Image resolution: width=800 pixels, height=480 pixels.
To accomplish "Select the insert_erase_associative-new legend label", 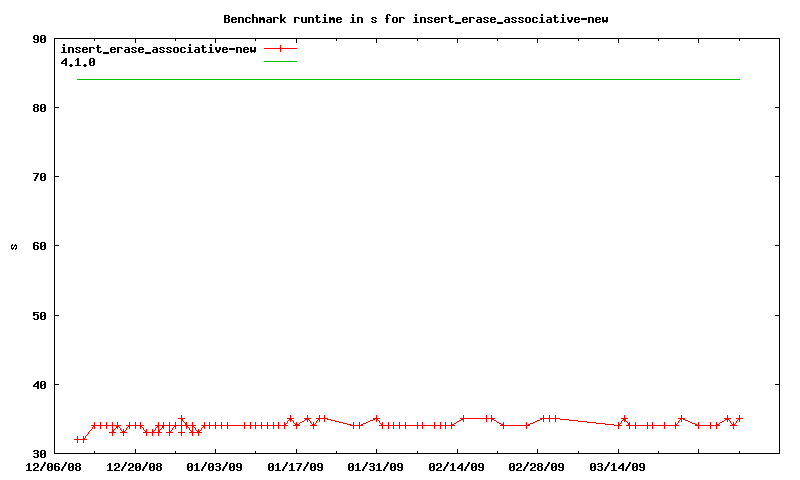I will tap(158, 48).
